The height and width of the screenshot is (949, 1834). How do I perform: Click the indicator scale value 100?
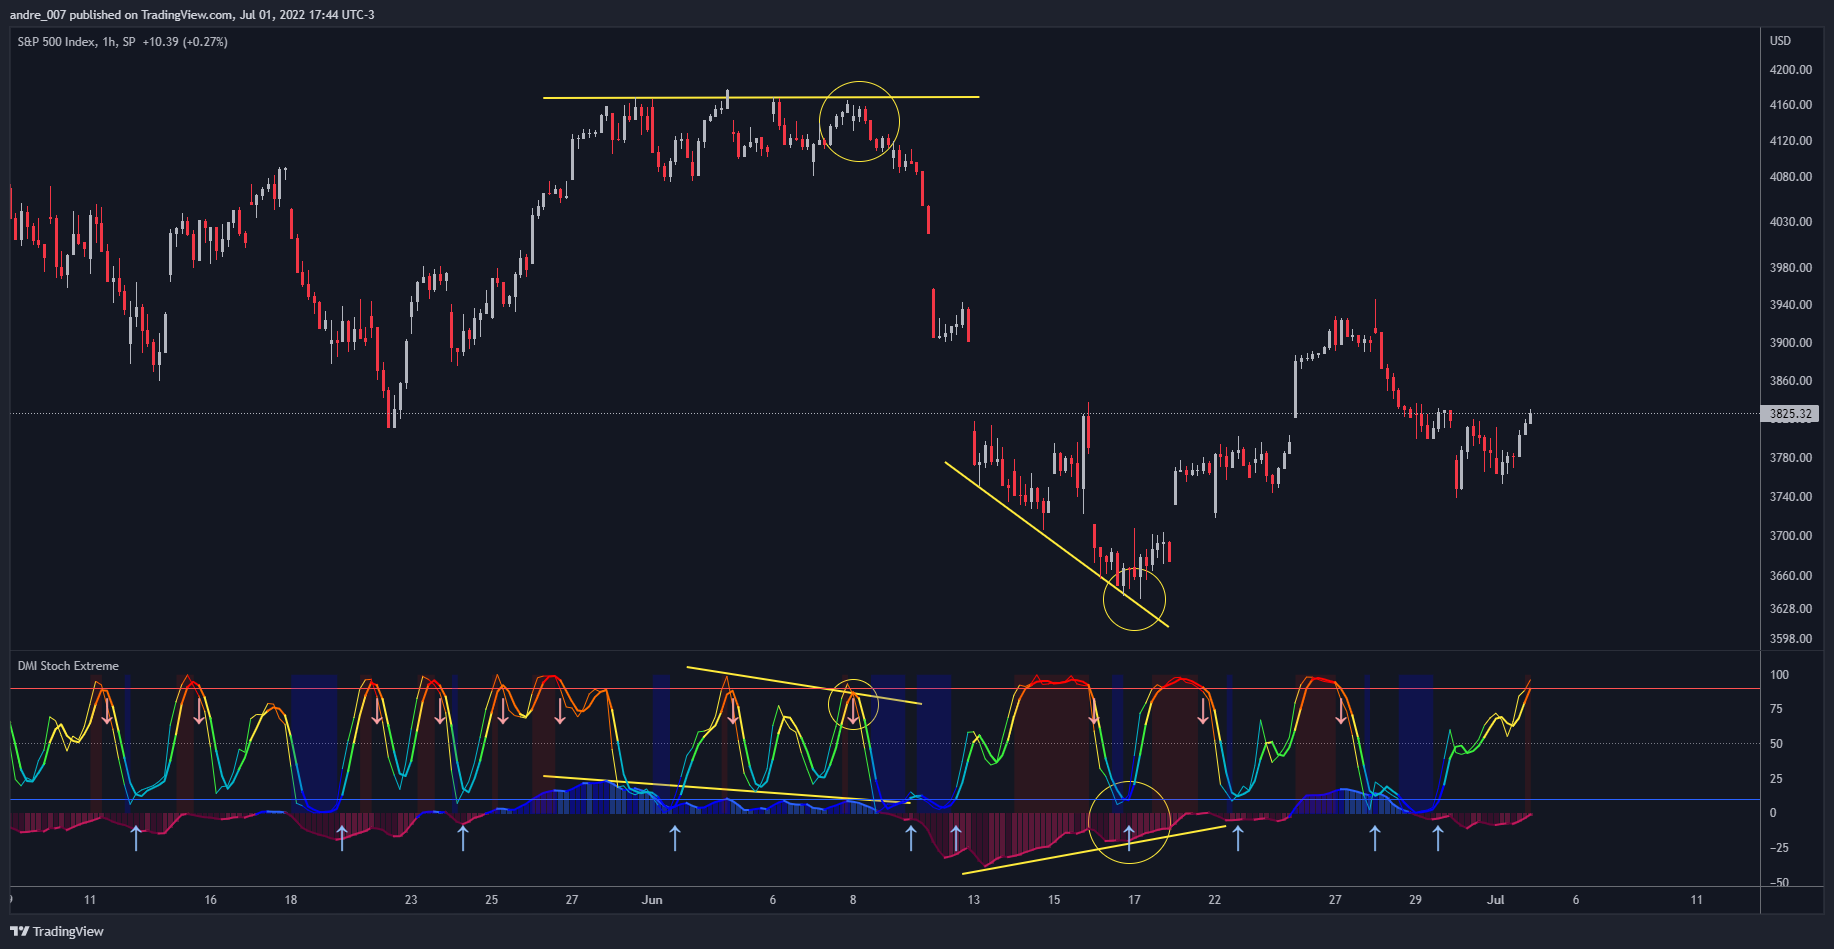click(x=1779, y=675)
